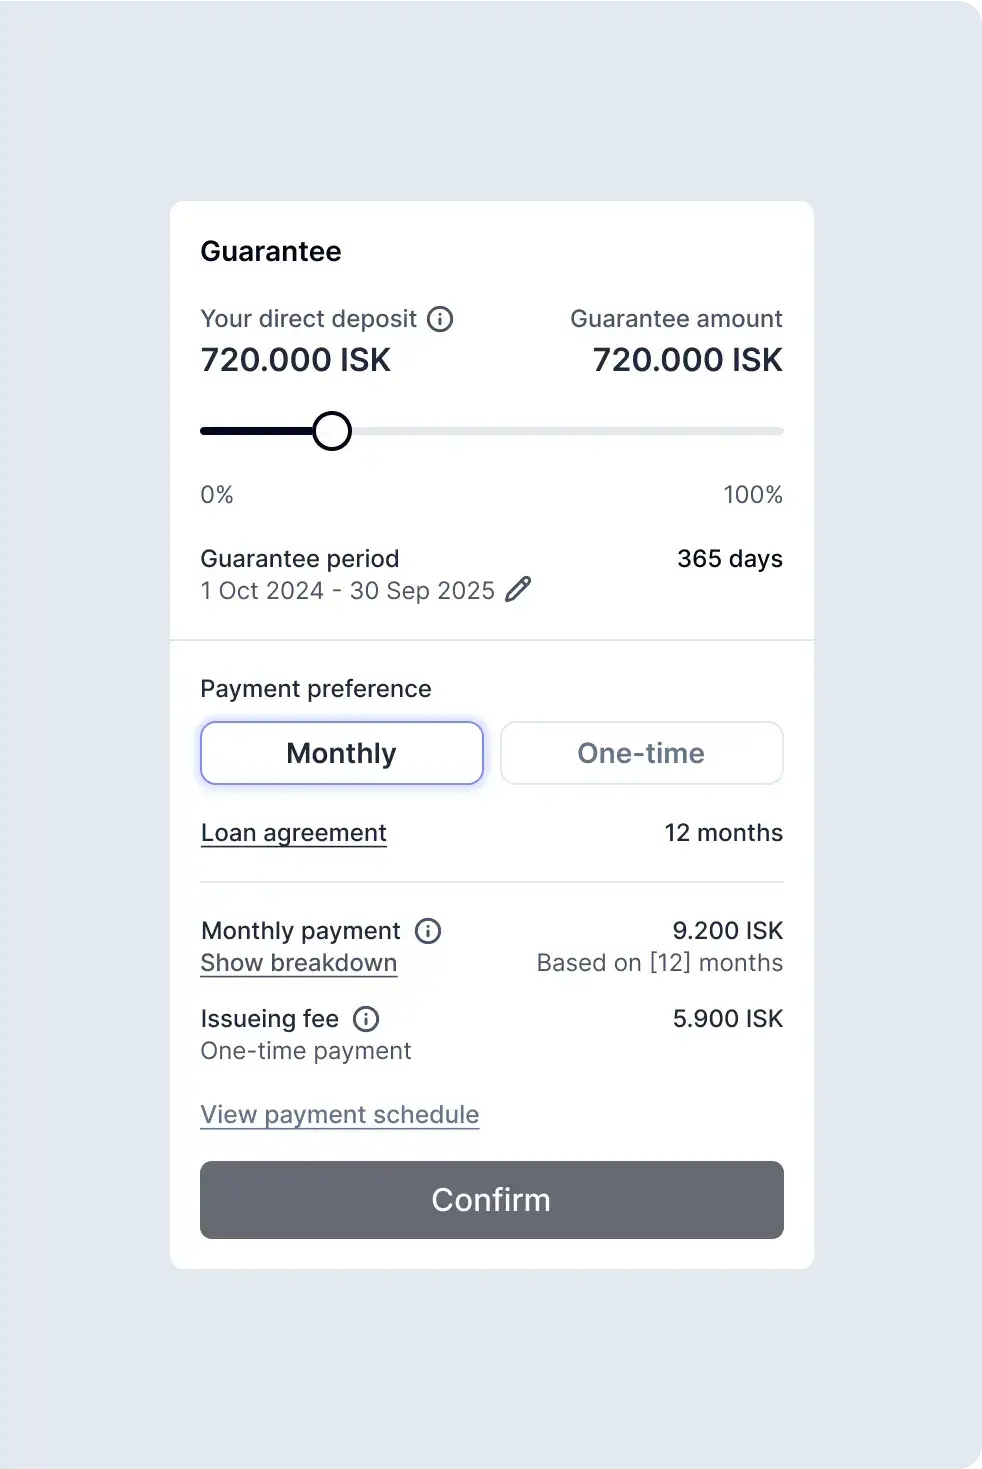Click the deposit slider handle
The height and width of the screenshot is (1469, 982).
coord(332,431)
